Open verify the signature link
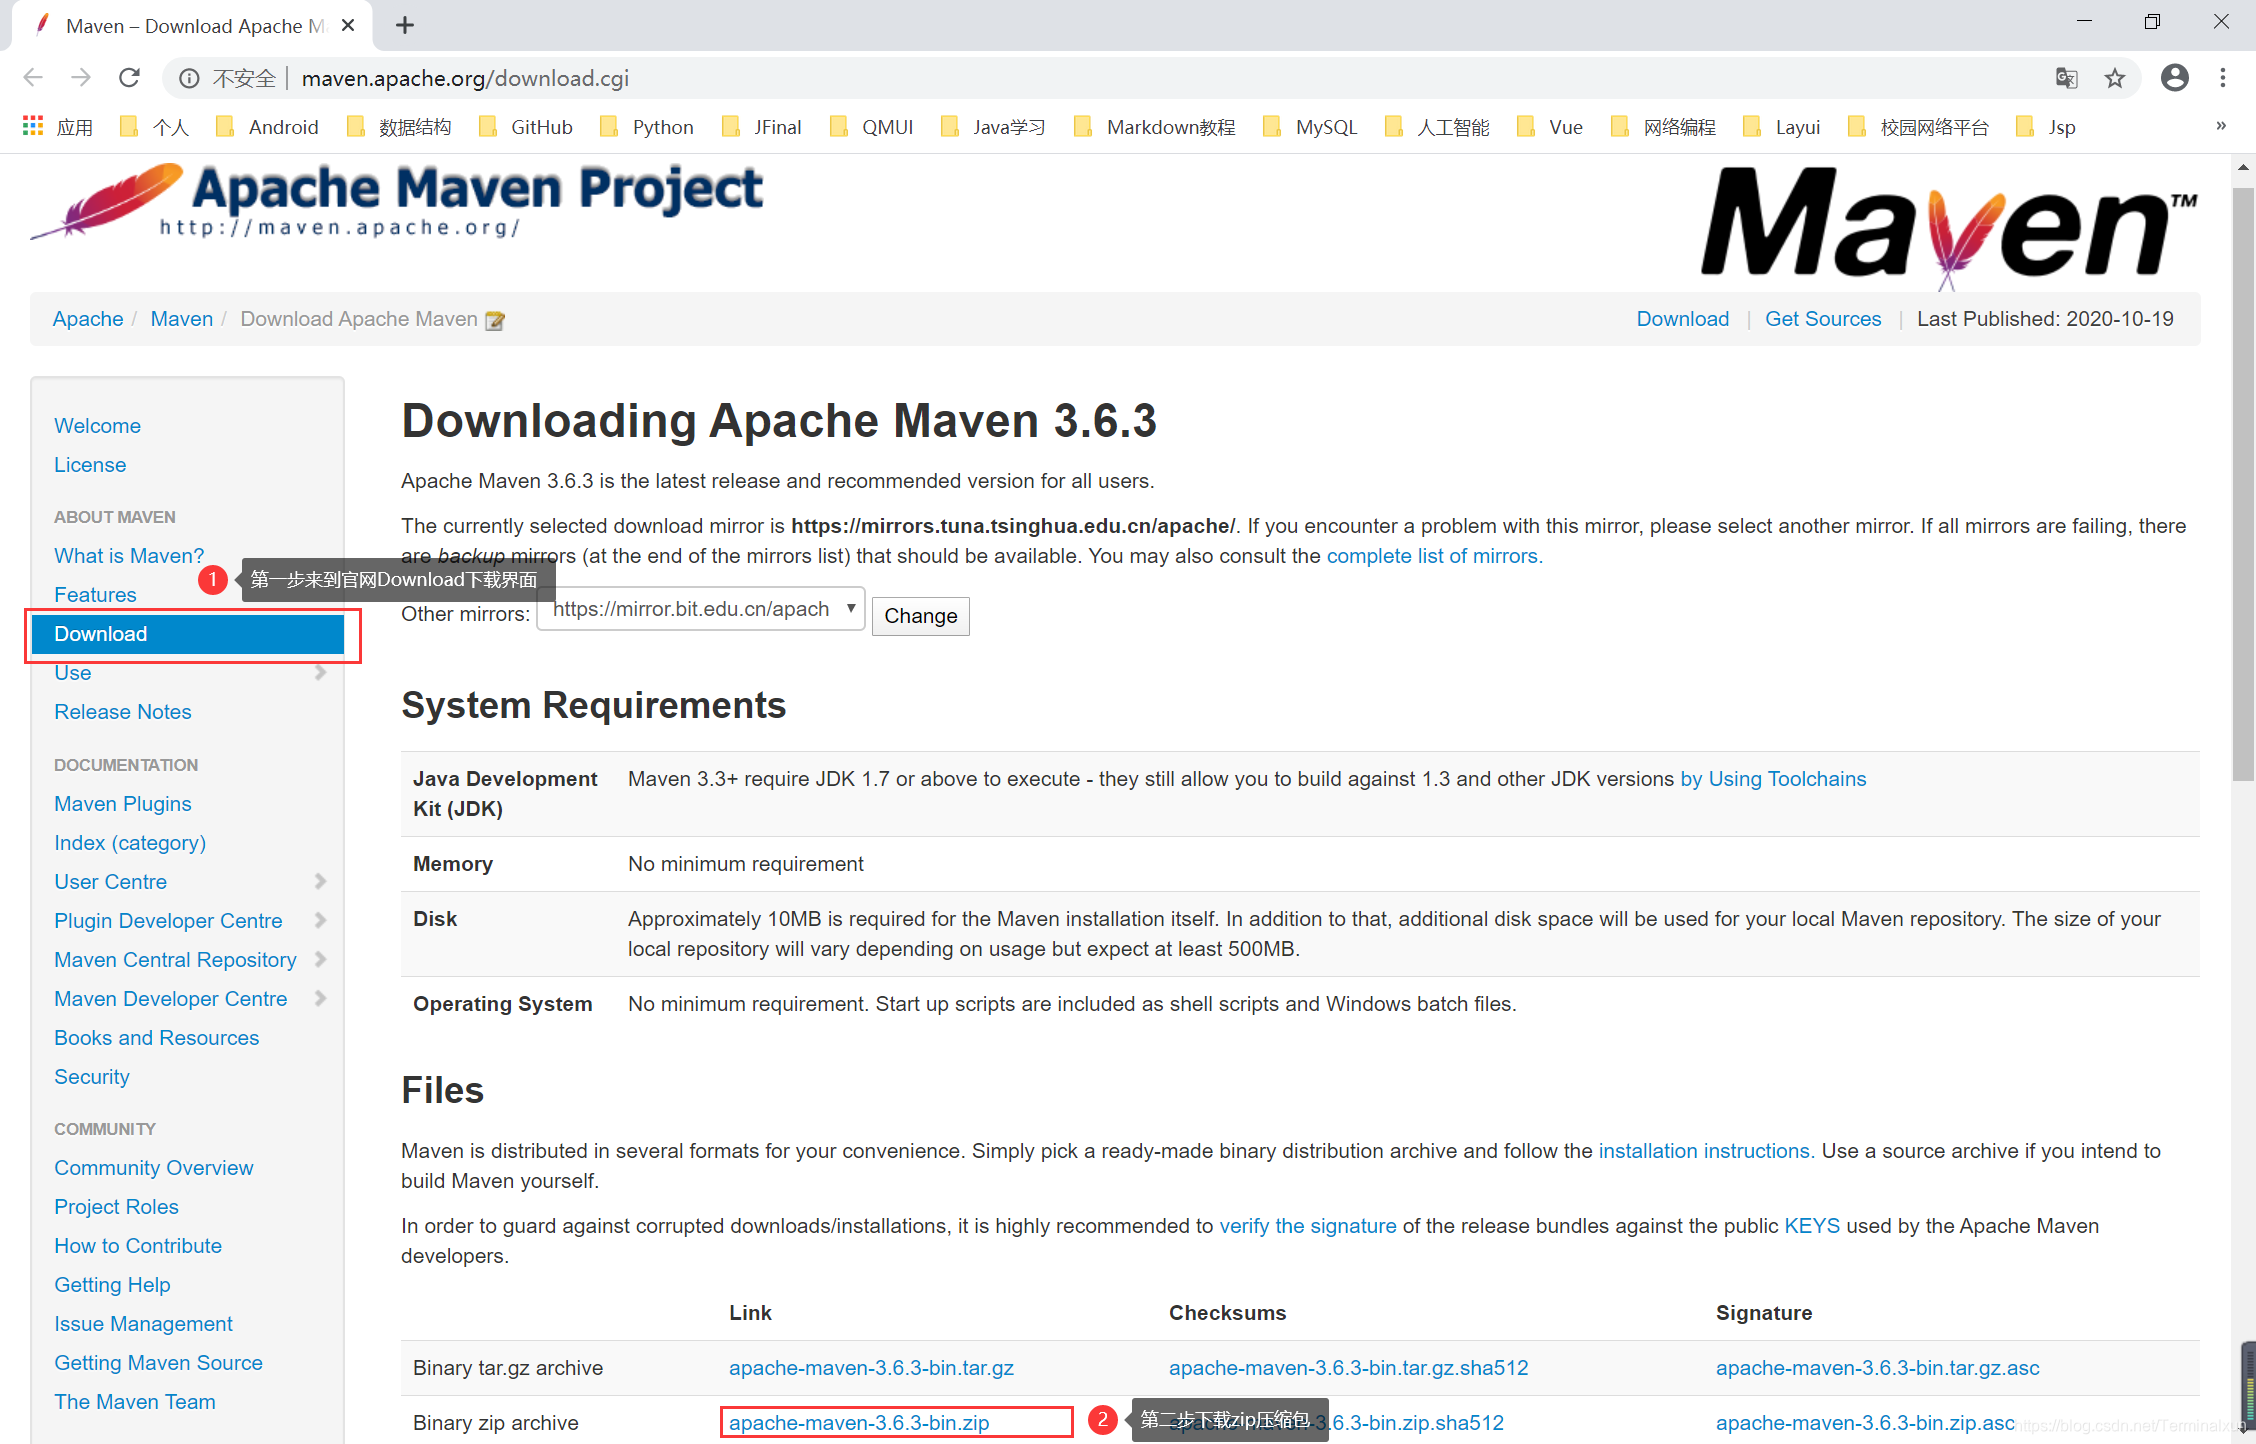Screen dimensions: 2256x1444 [x=1308, y=1226]
